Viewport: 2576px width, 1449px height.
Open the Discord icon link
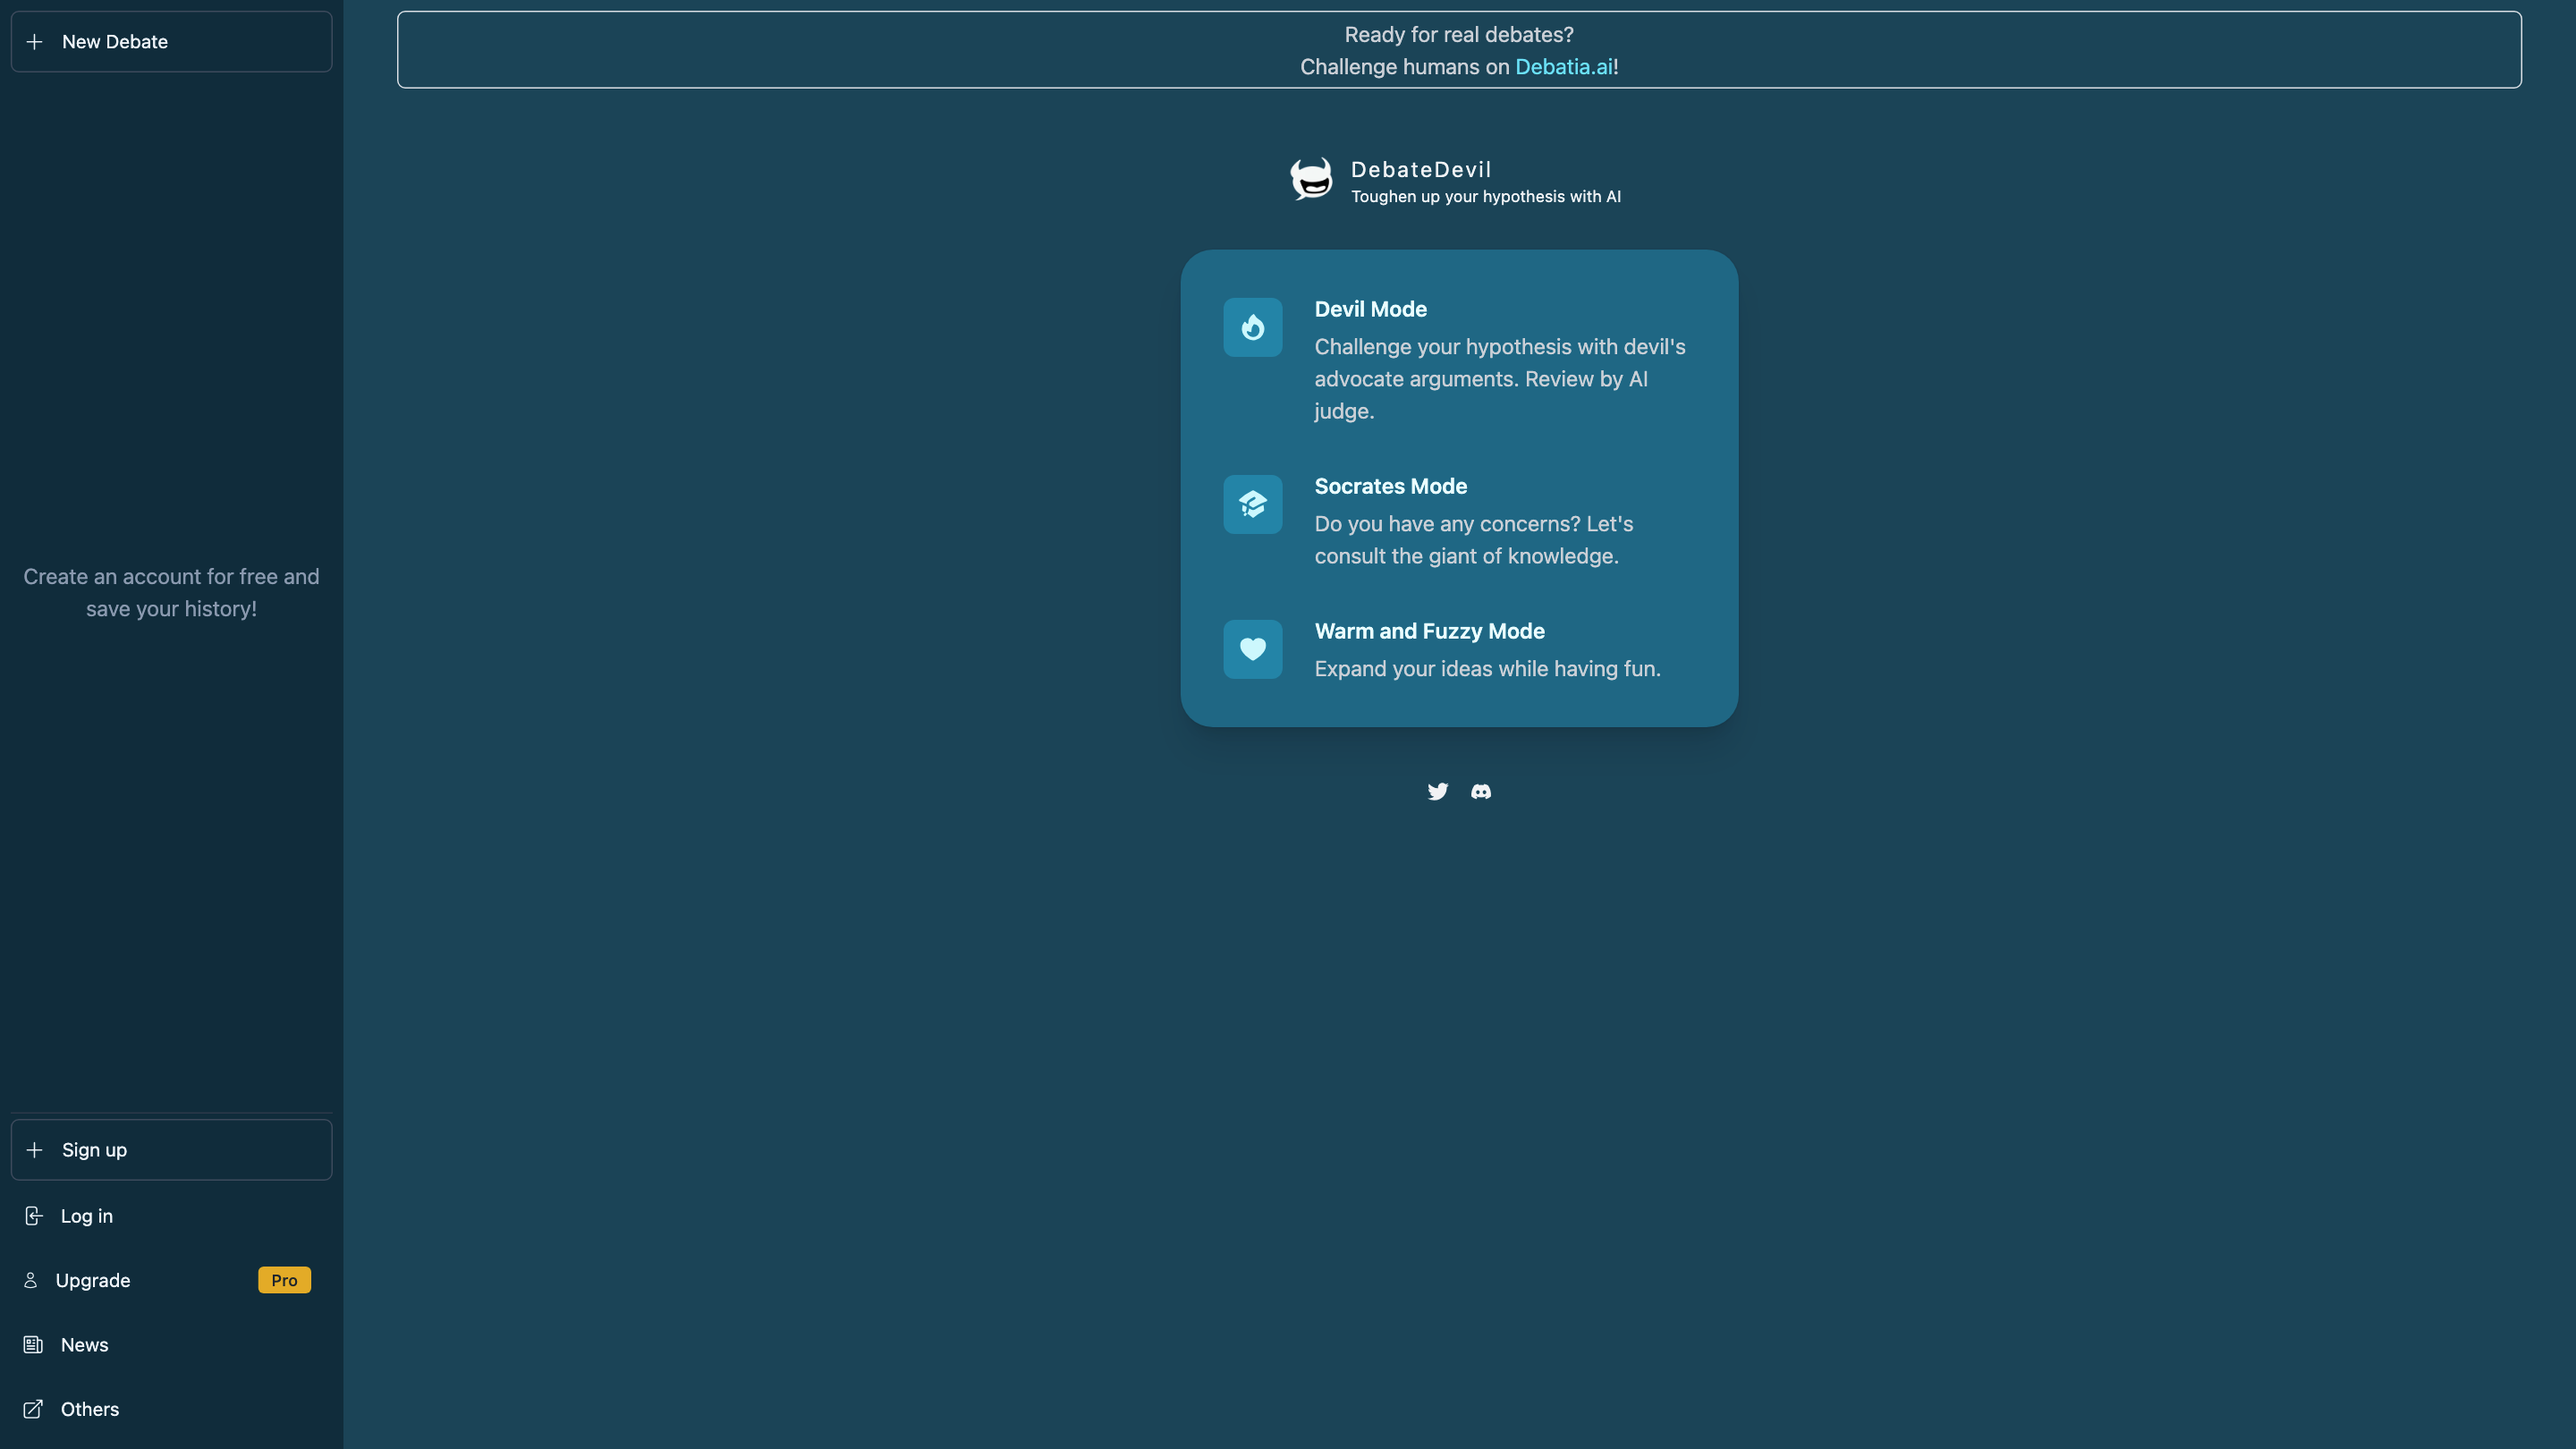click(1481, 791)
